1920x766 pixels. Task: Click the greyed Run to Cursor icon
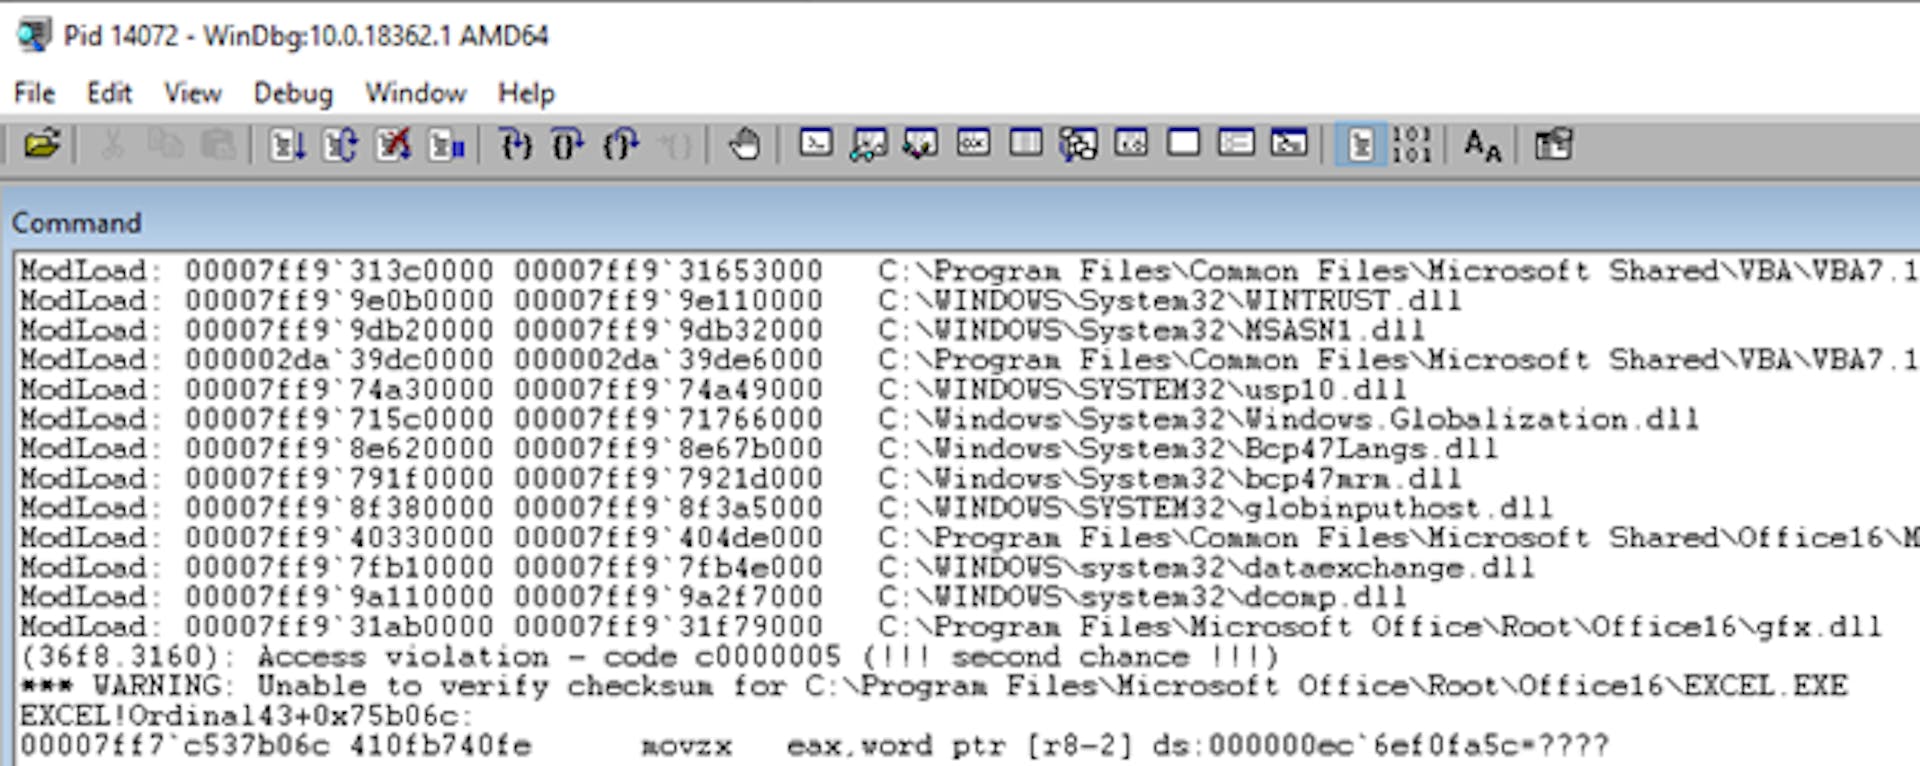[x=675, y=145]
